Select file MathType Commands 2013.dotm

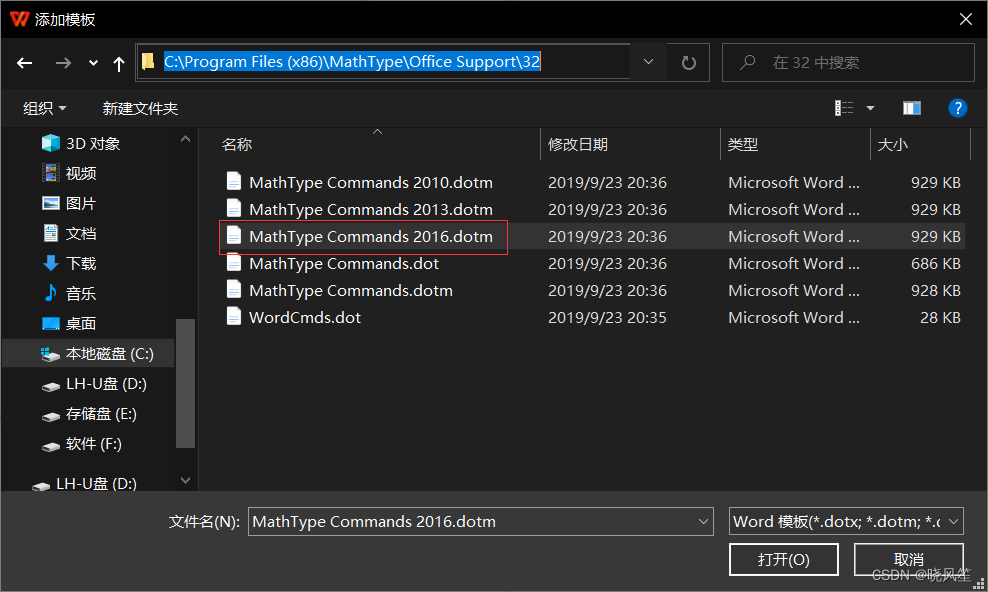(x=370, y=210)
